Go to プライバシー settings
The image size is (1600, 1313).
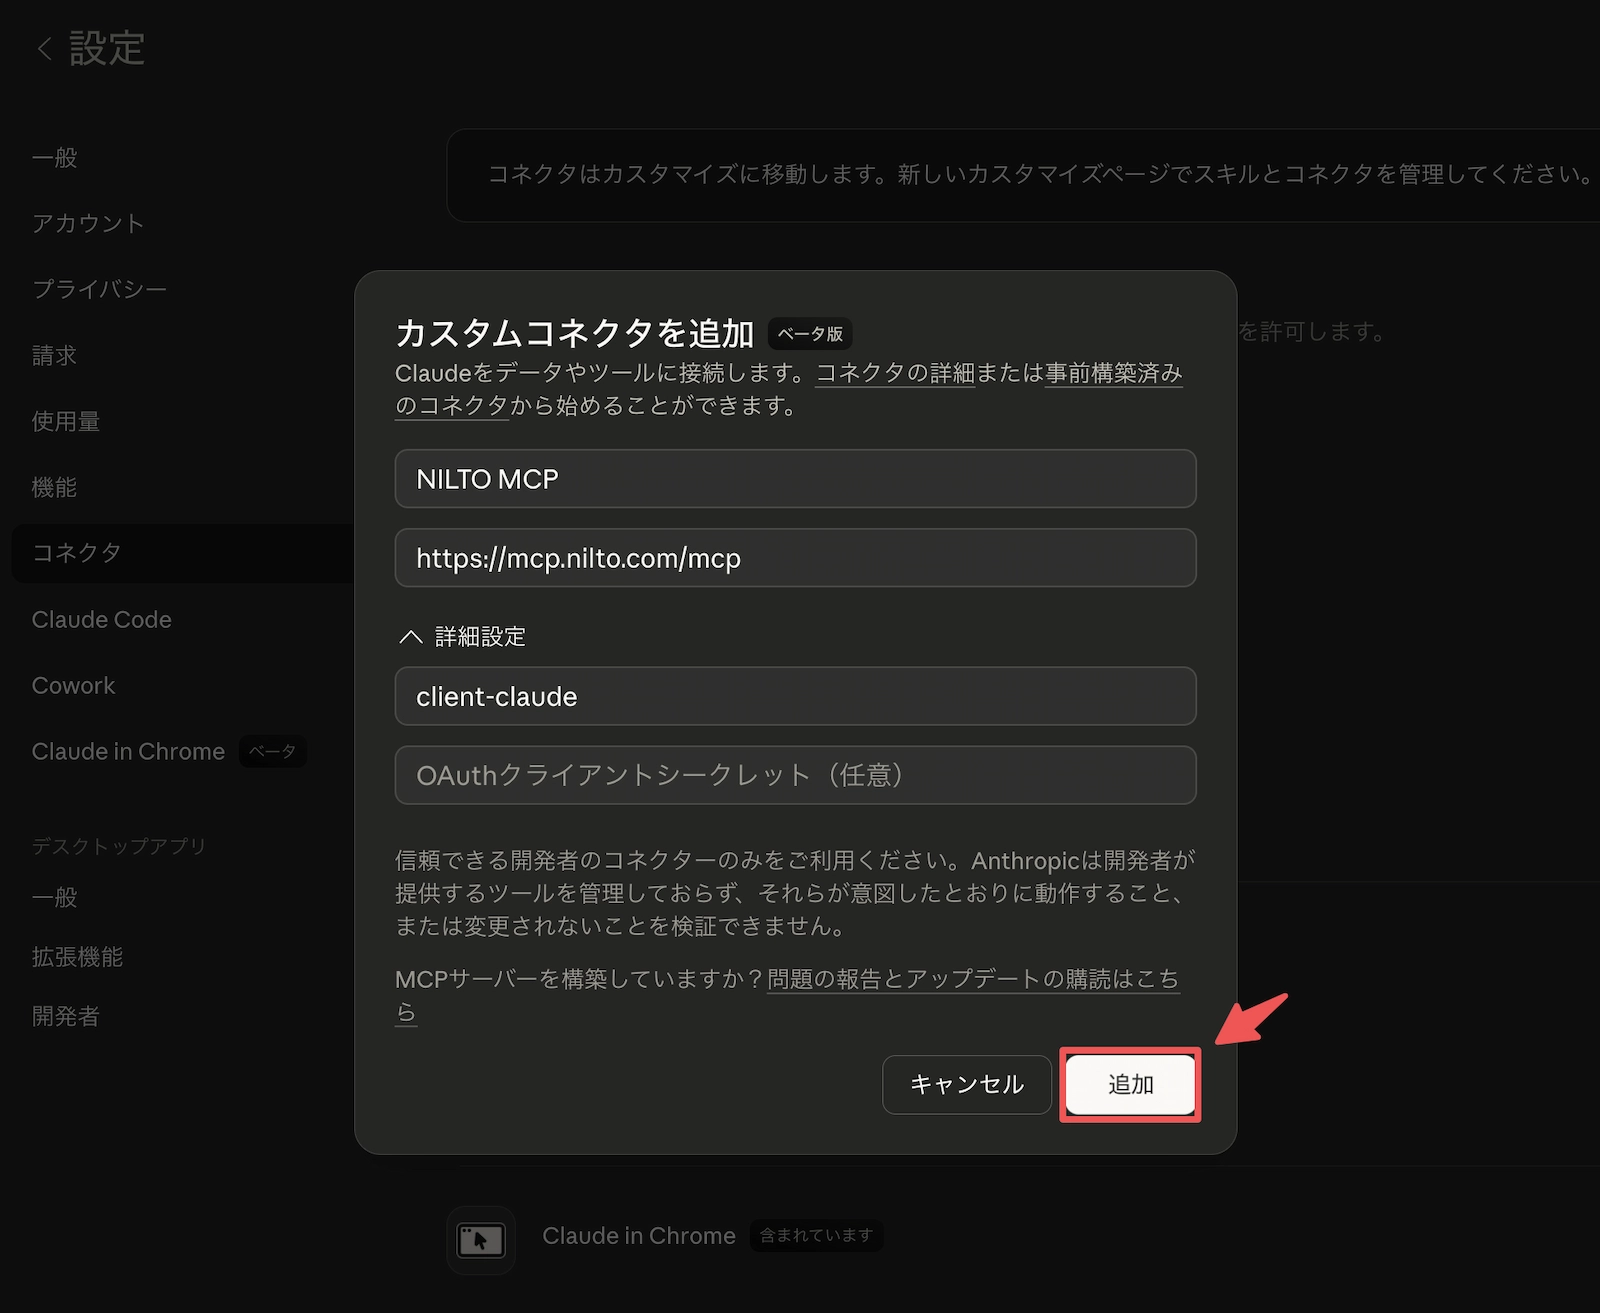pyautogui.click(x=99, y=289)
